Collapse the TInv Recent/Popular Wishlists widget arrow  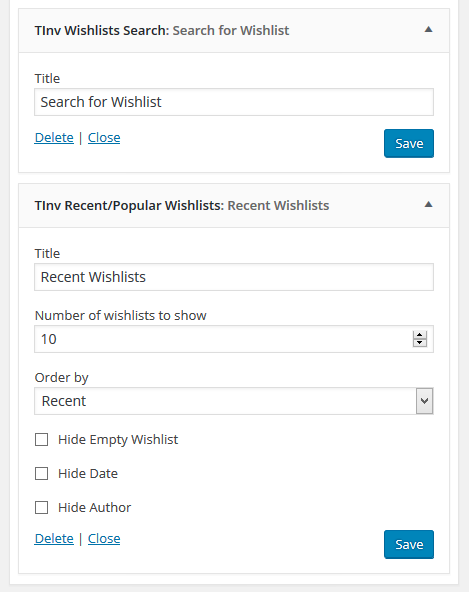point(428,205)
